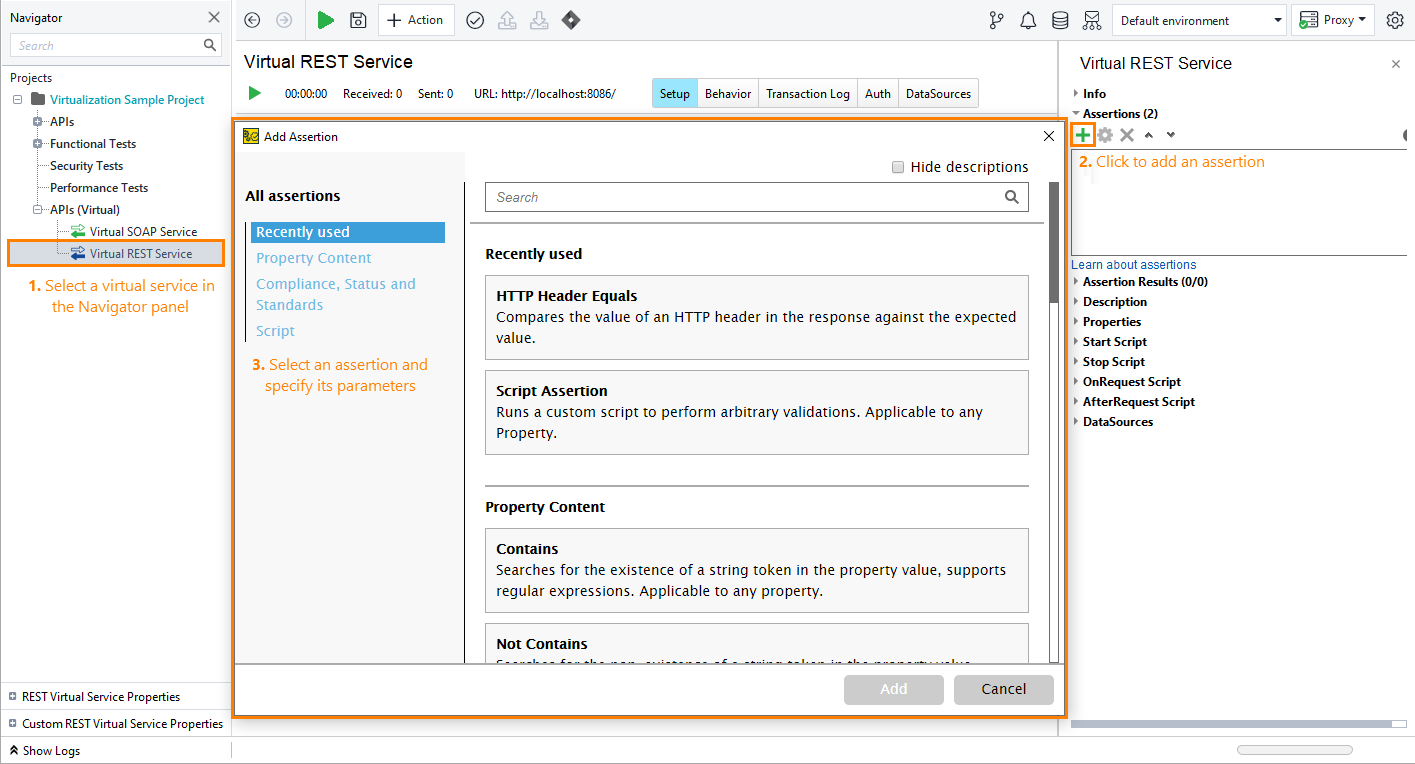Click the add assertion plus icon
Viewport: 1415px width, 764px height.
(1081, 133)
